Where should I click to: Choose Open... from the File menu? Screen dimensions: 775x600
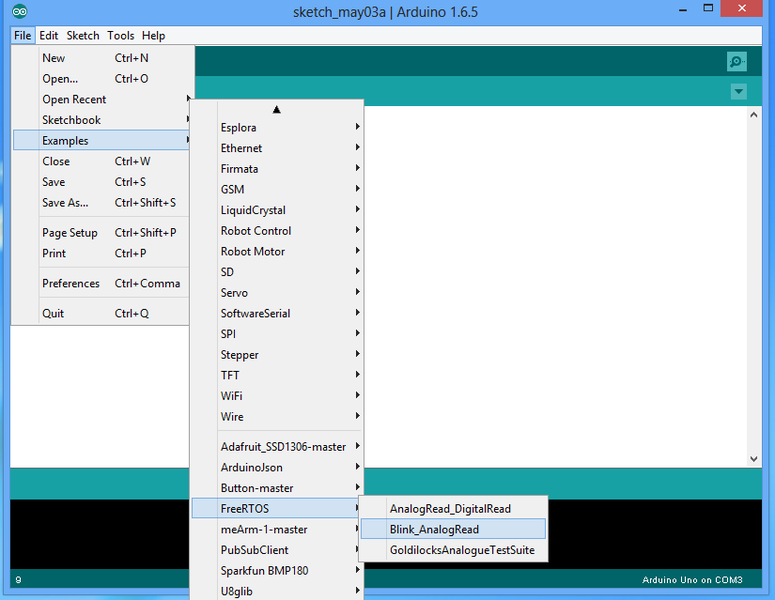(x=101, y=79)
